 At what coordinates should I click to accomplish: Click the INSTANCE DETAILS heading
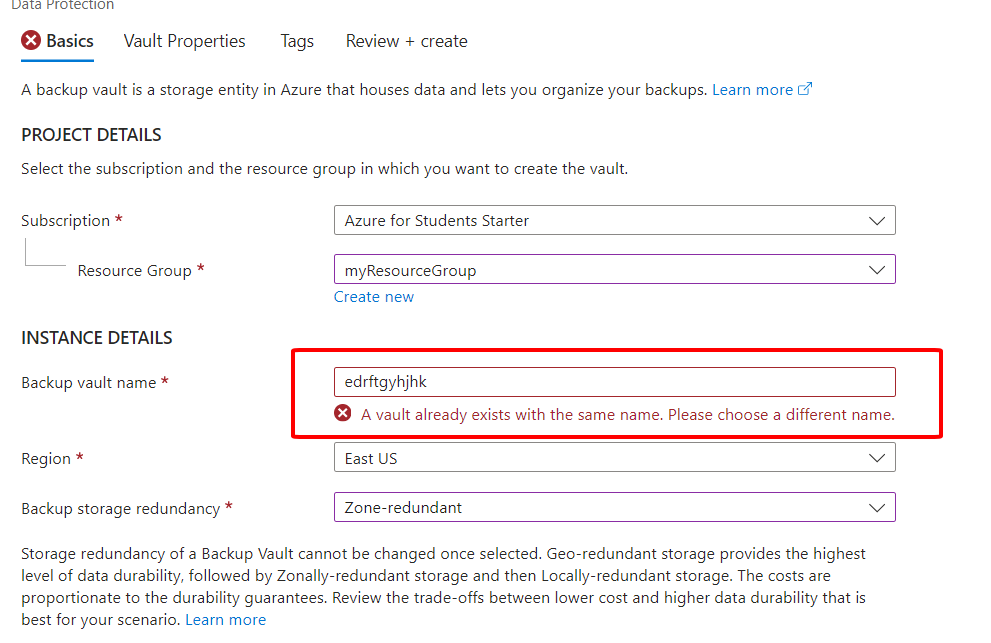tap(97, 338)
